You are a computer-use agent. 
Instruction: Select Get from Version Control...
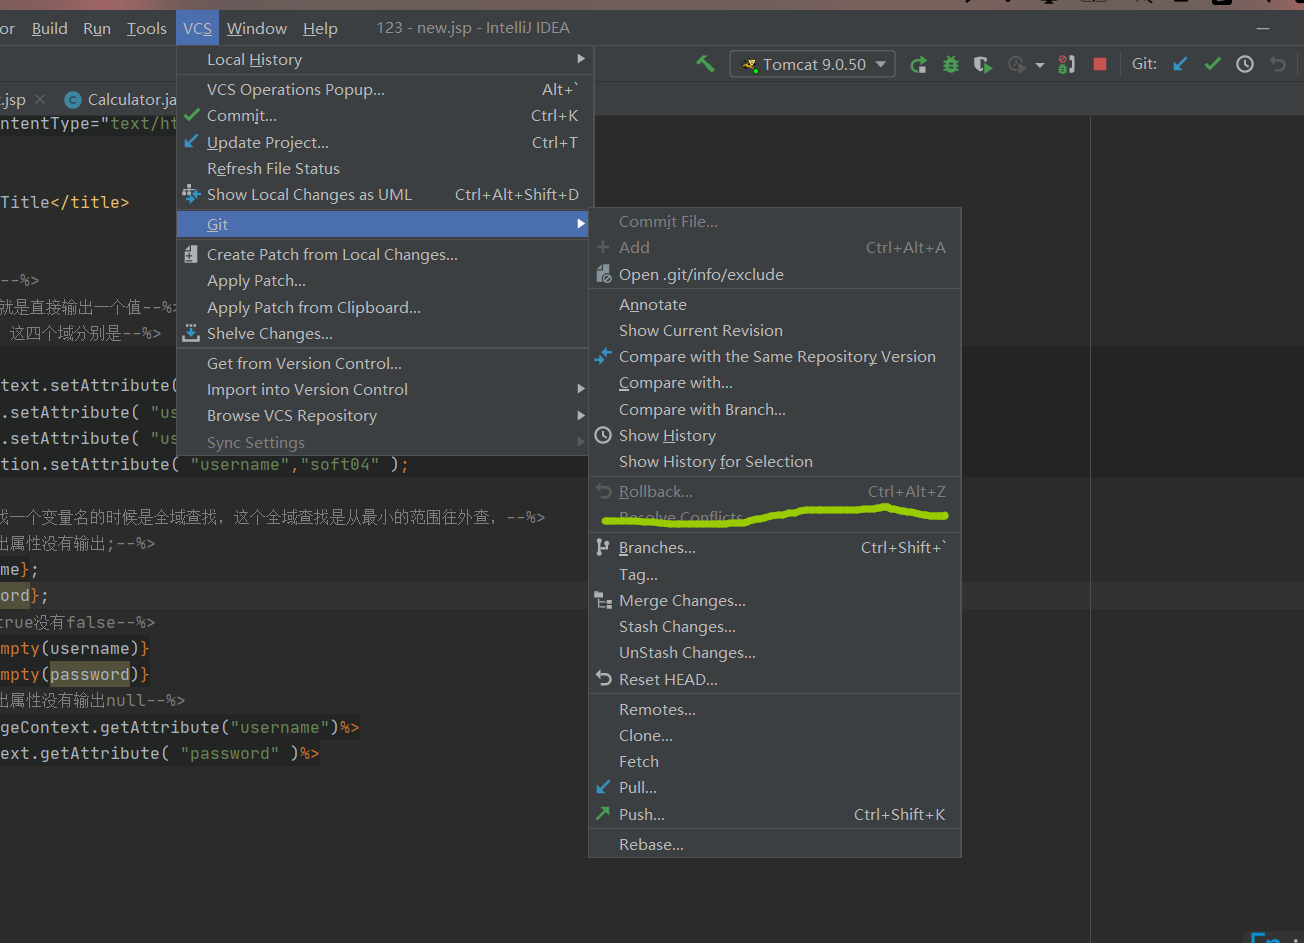pyautogui.click(x=385, y=363)
